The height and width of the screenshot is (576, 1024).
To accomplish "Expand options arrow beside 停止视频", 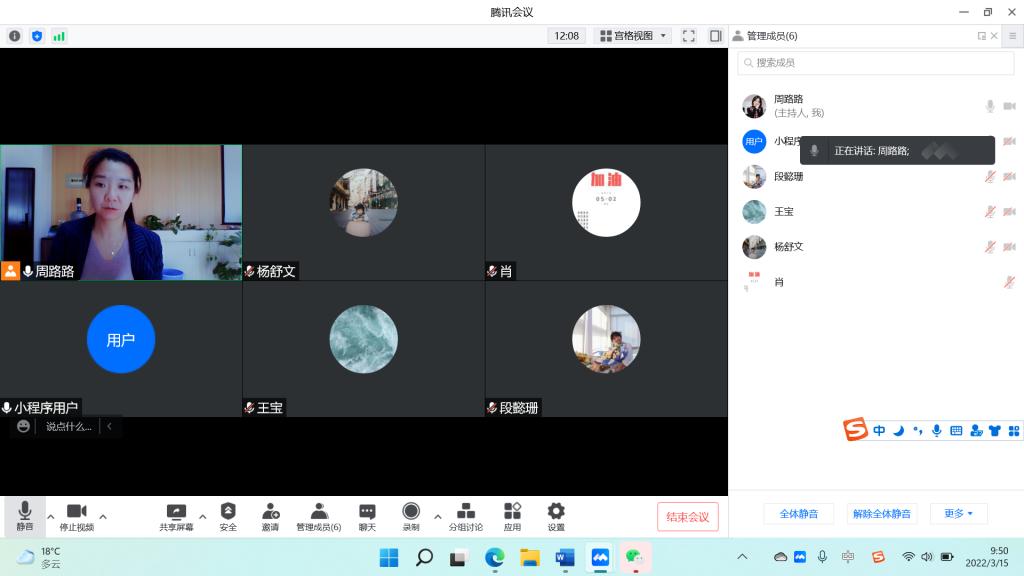I will 103,517.
